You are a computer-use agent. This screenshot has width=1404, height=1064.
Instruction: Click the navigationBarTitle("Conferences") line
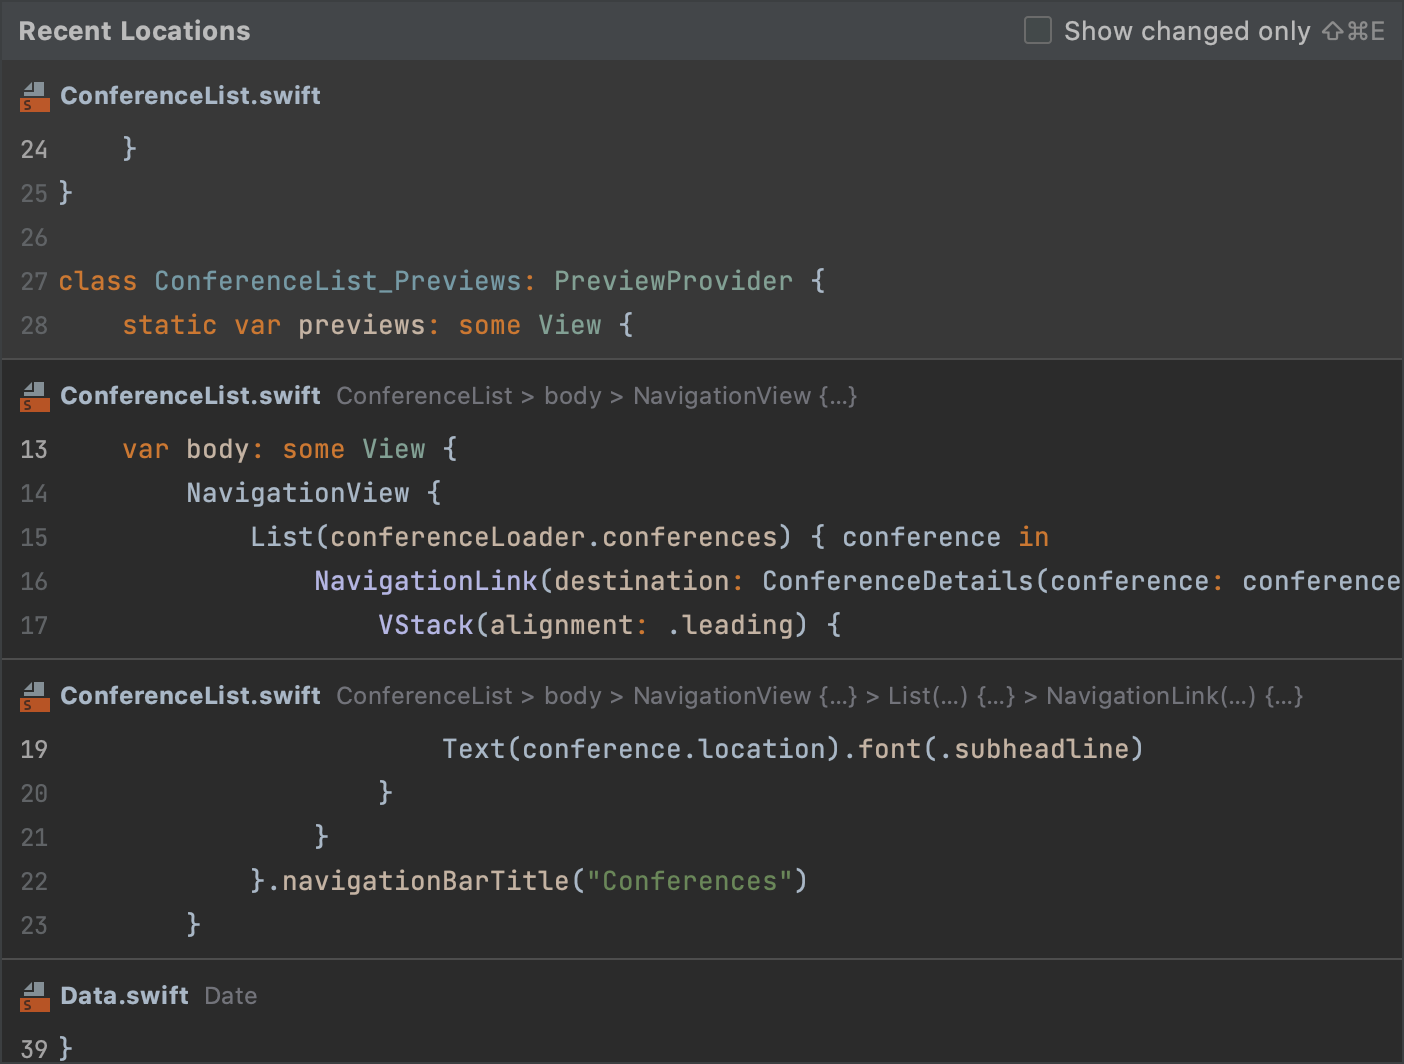click(x=528, y=881)
